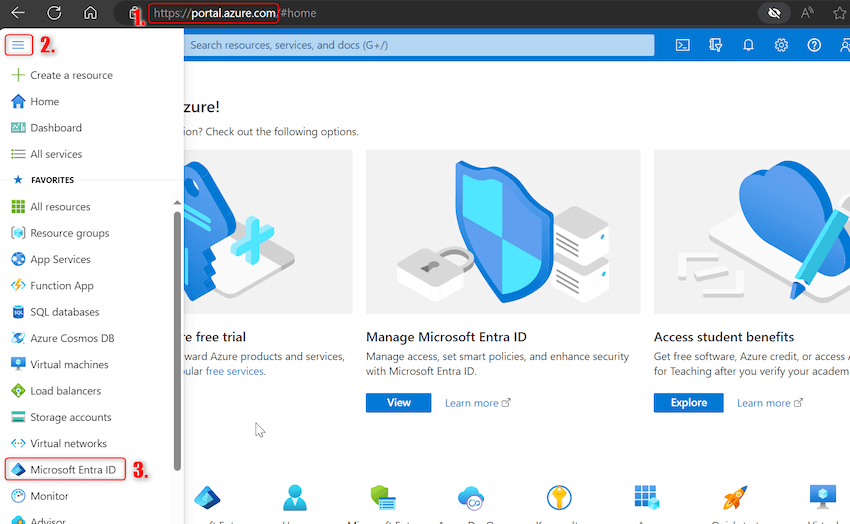Click the Manage Microsoft Entra ID heading
This screenshot has width=850, height=524.
click(446, 337)
